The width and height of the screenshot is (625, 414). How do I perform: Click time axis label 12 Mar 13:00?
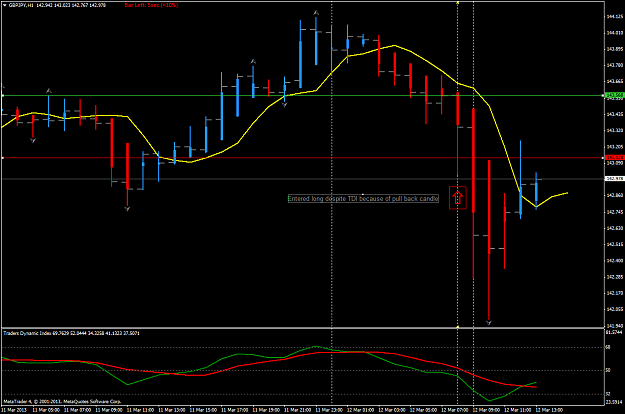coord(549,410)
